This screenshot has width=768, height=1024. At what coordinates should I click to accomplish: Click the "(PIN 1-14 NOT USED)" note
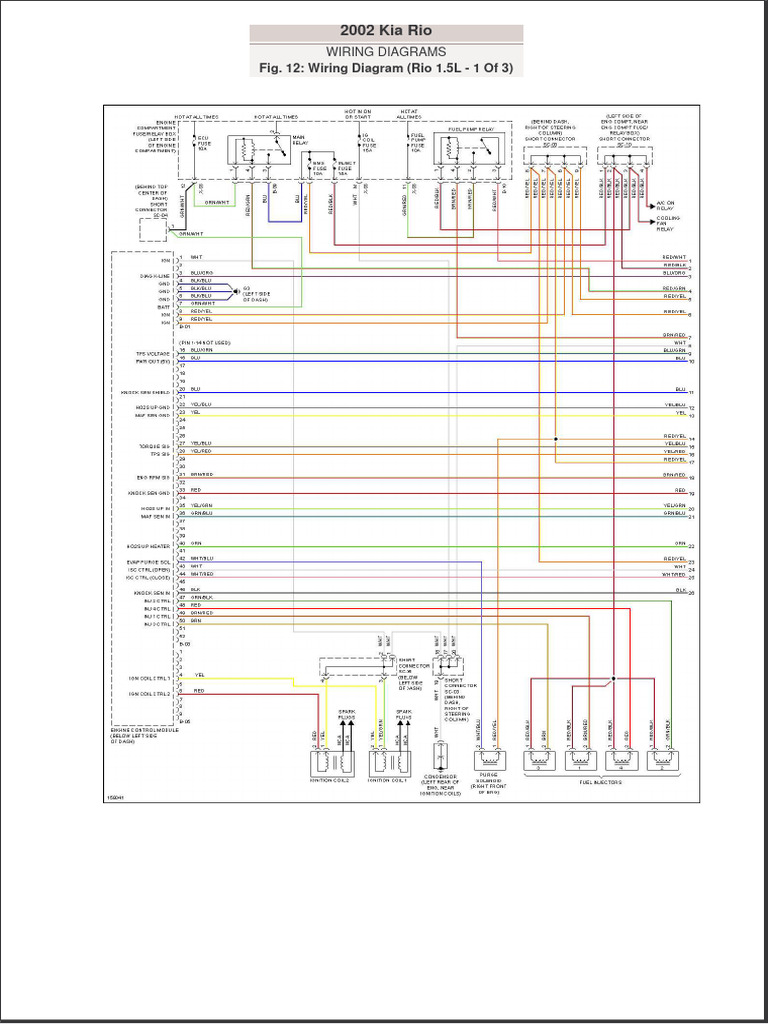coord(204,343)
